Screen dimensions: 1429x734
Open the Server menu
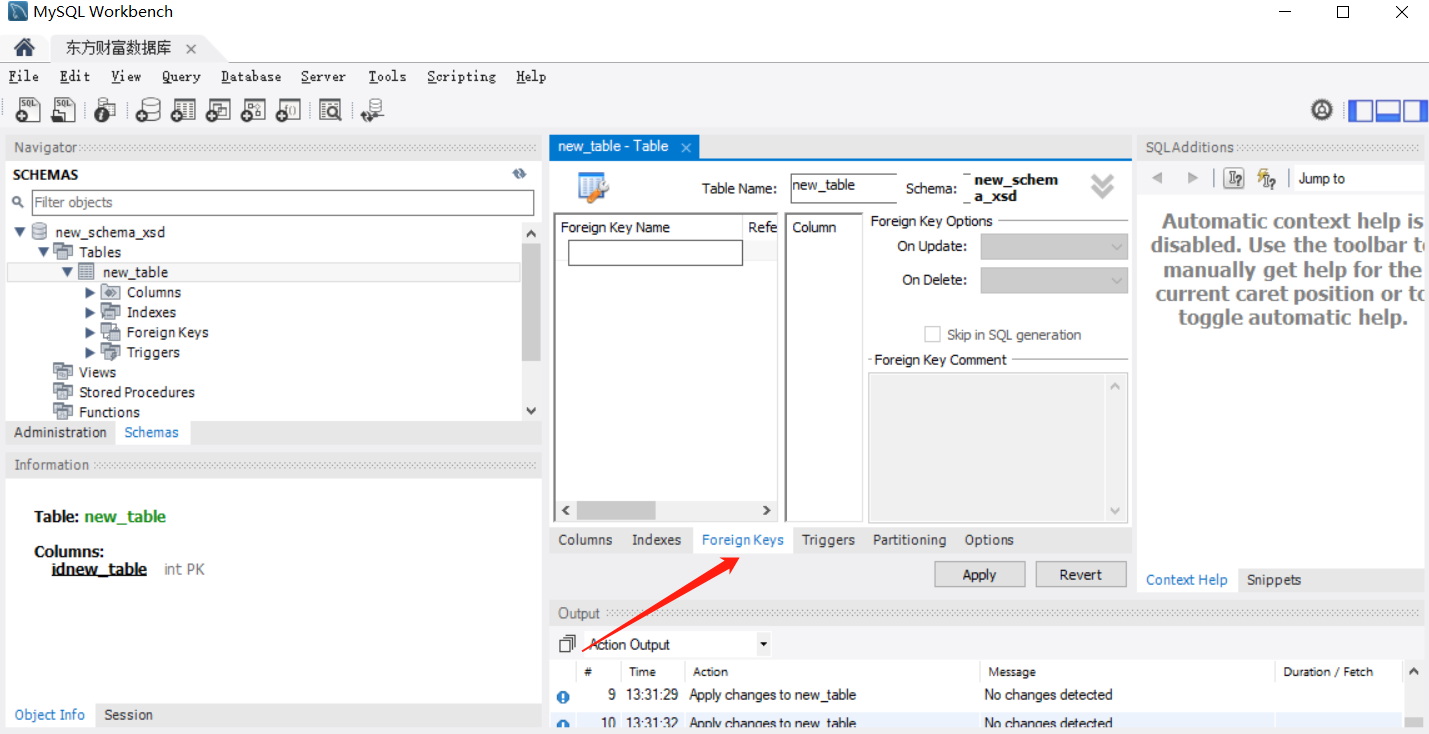point(323,76)
